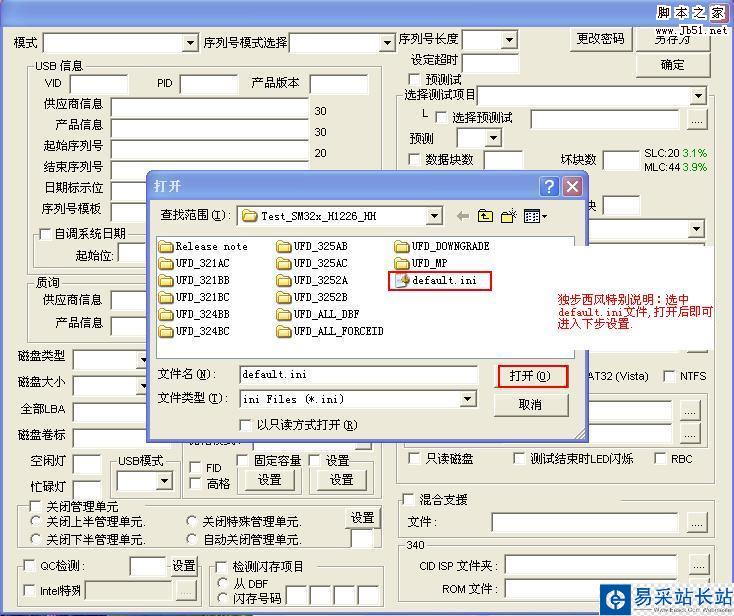Select the default.ini file
The width and height of the screenshot is (734, 616).
coord(436,280)
